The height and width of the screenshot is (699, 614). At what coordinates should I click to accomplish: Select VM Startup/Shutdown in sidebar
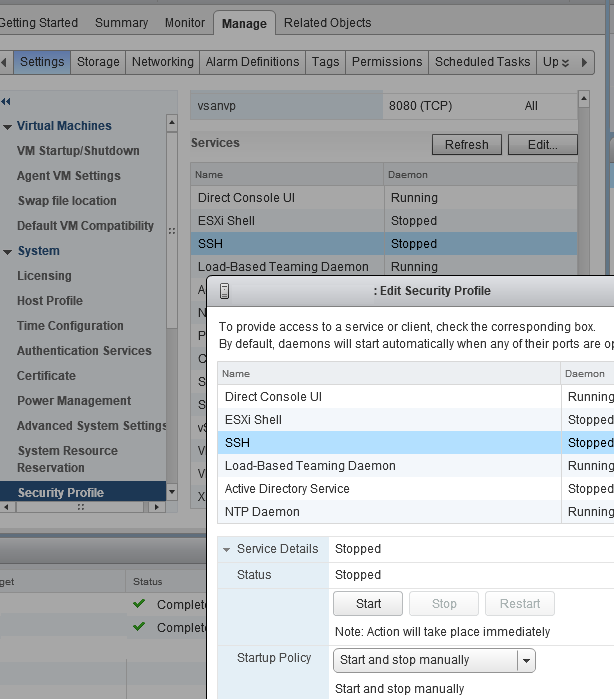coord(78,151)
